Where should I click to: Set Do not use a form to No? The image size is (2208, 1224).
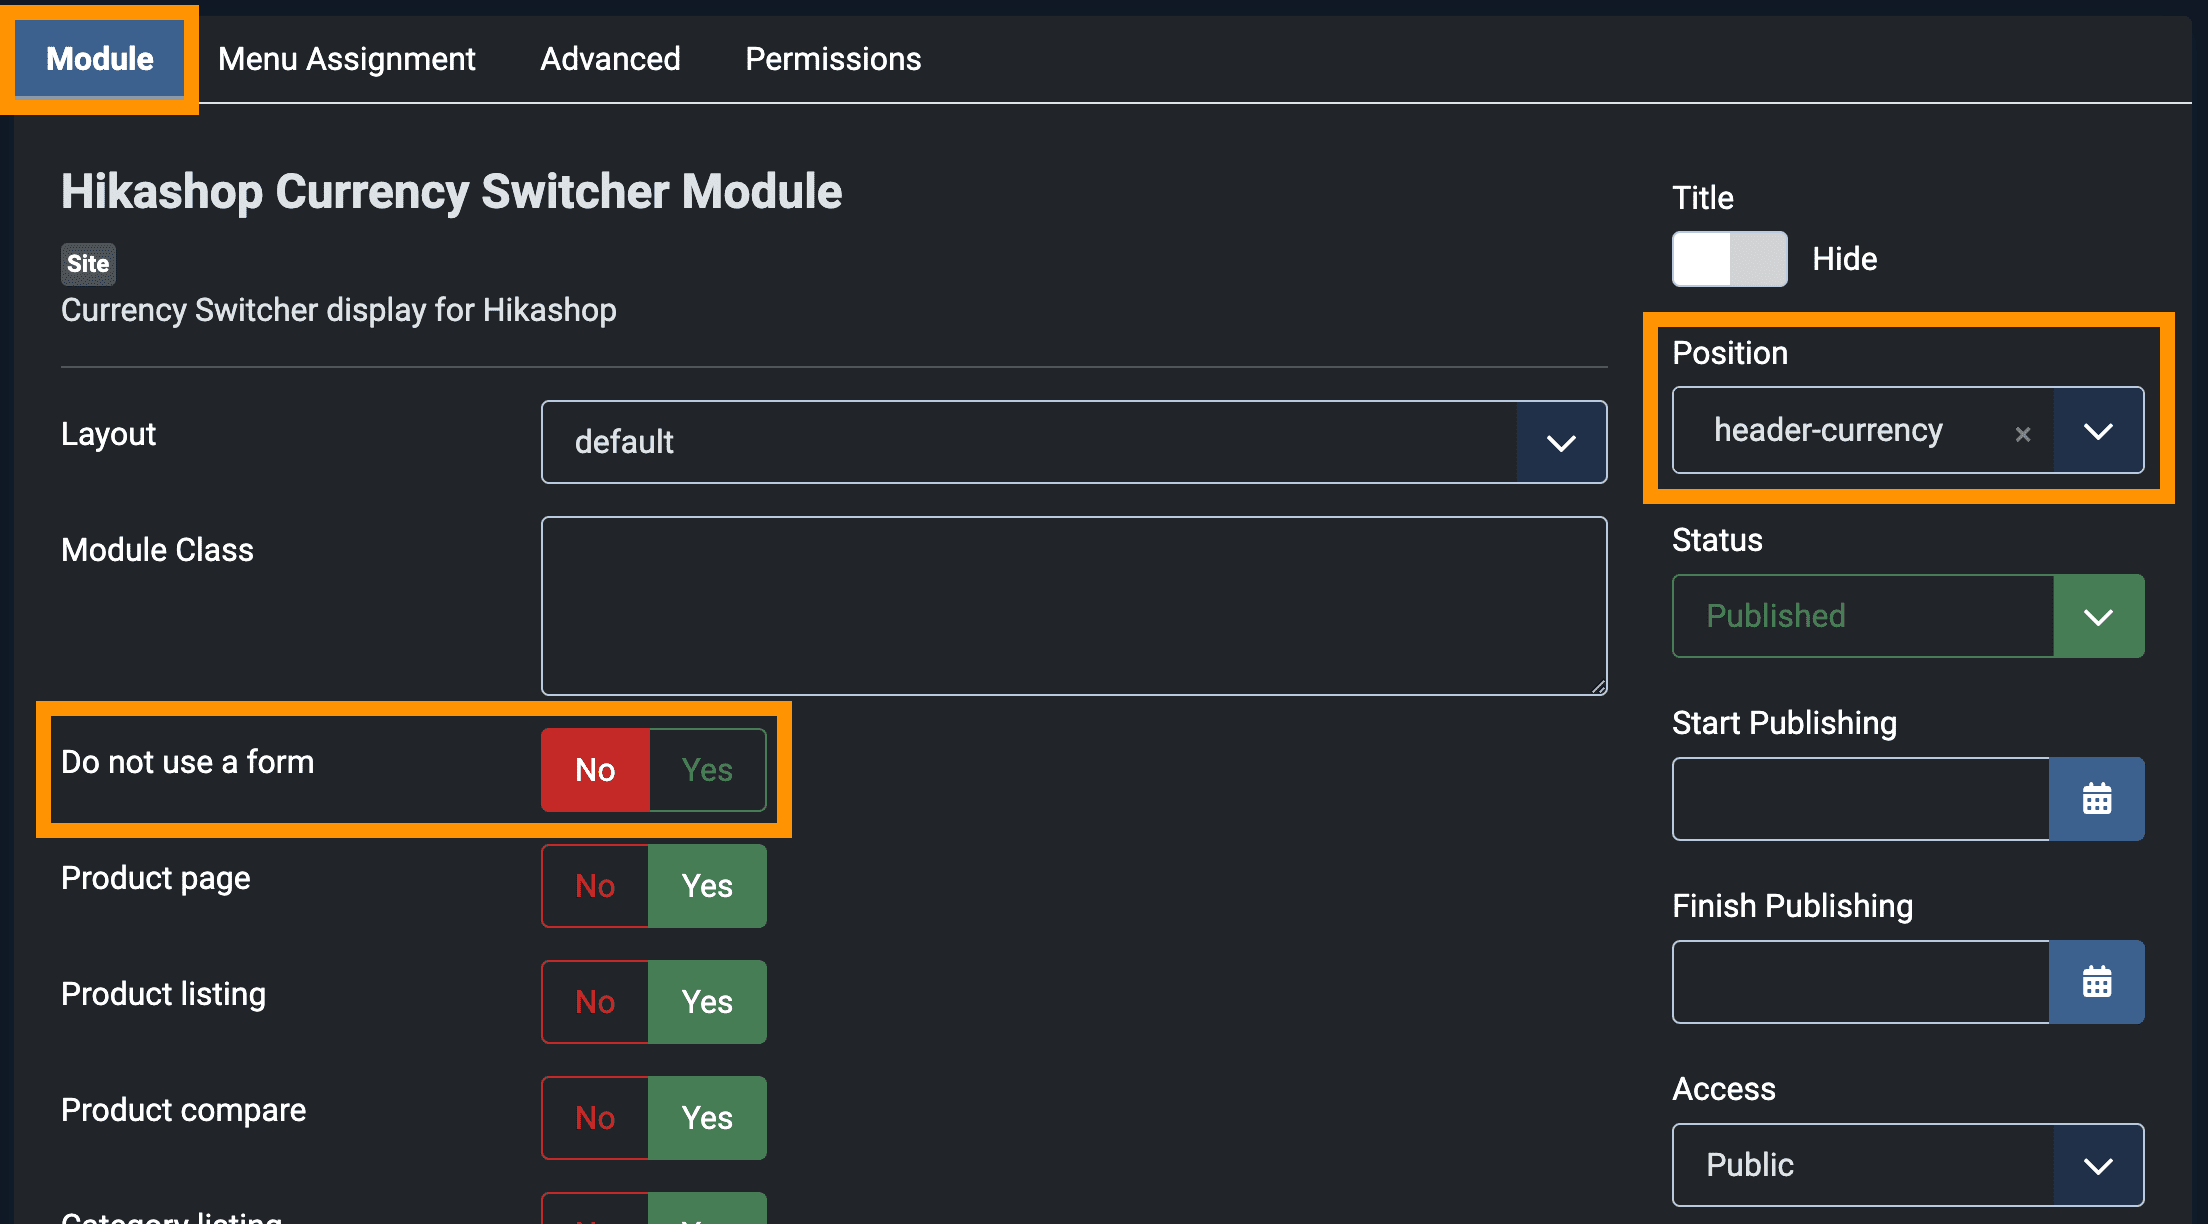[x=595, y=770]
